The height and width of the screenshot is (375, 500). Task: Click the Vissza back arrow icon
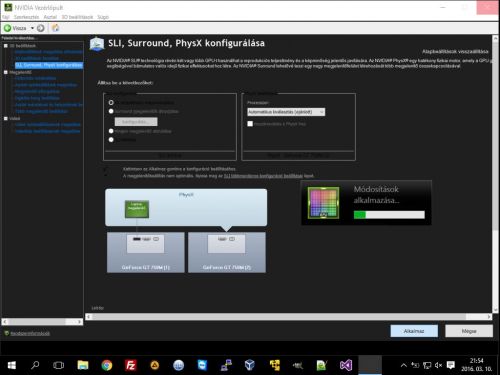click(x=7, y=28)
